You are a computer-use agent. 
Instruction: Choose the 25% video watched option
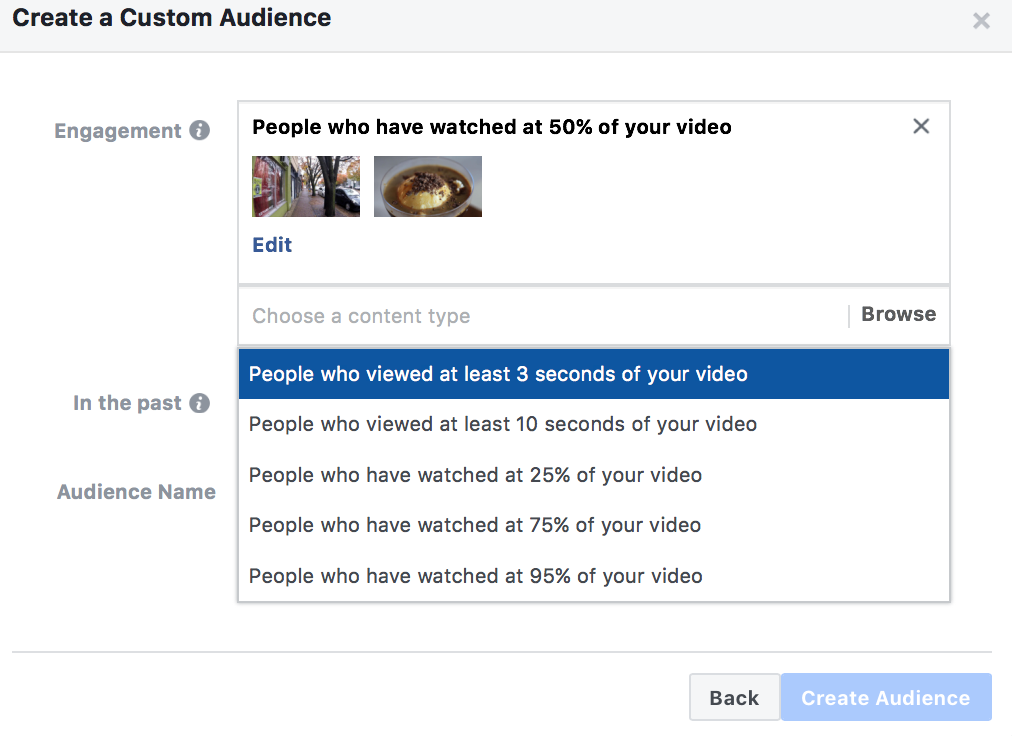474,474
